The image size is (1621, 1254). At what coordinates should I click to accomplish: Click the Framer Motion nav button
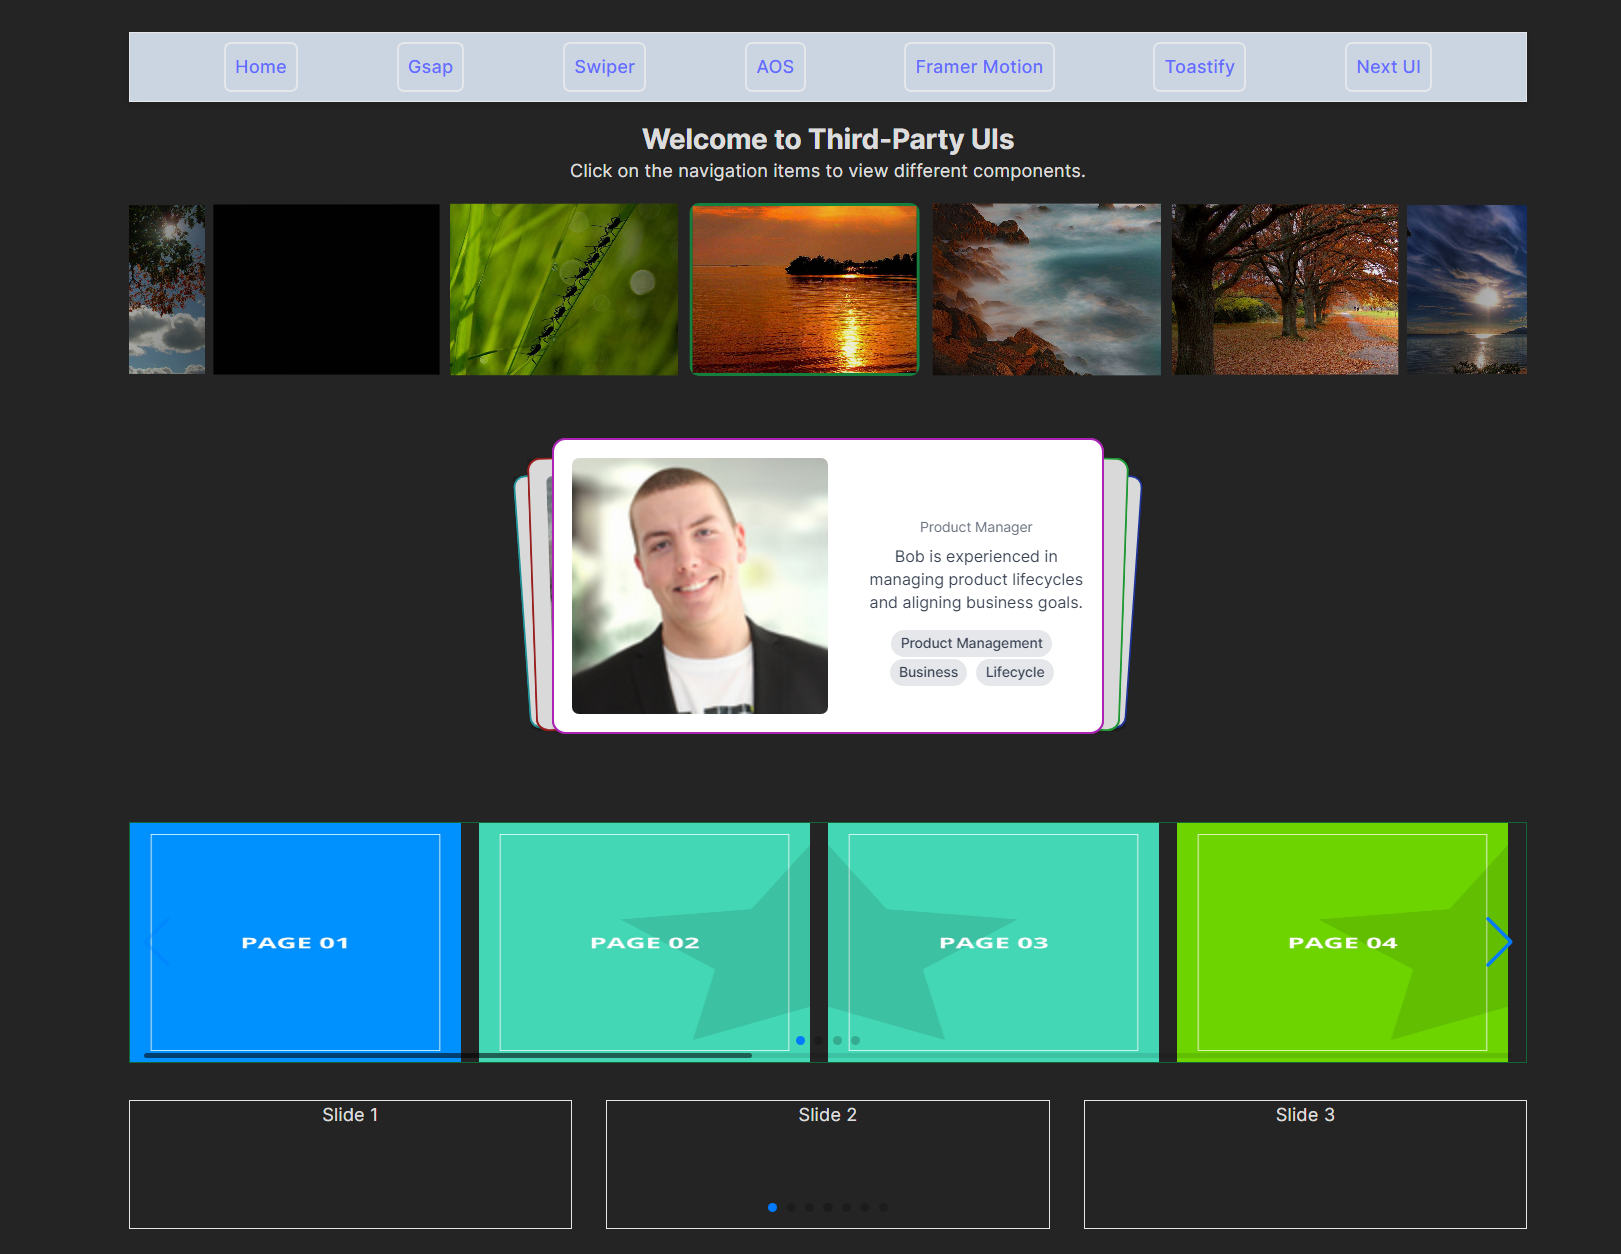pyautogui.click(x=979, y=67)
